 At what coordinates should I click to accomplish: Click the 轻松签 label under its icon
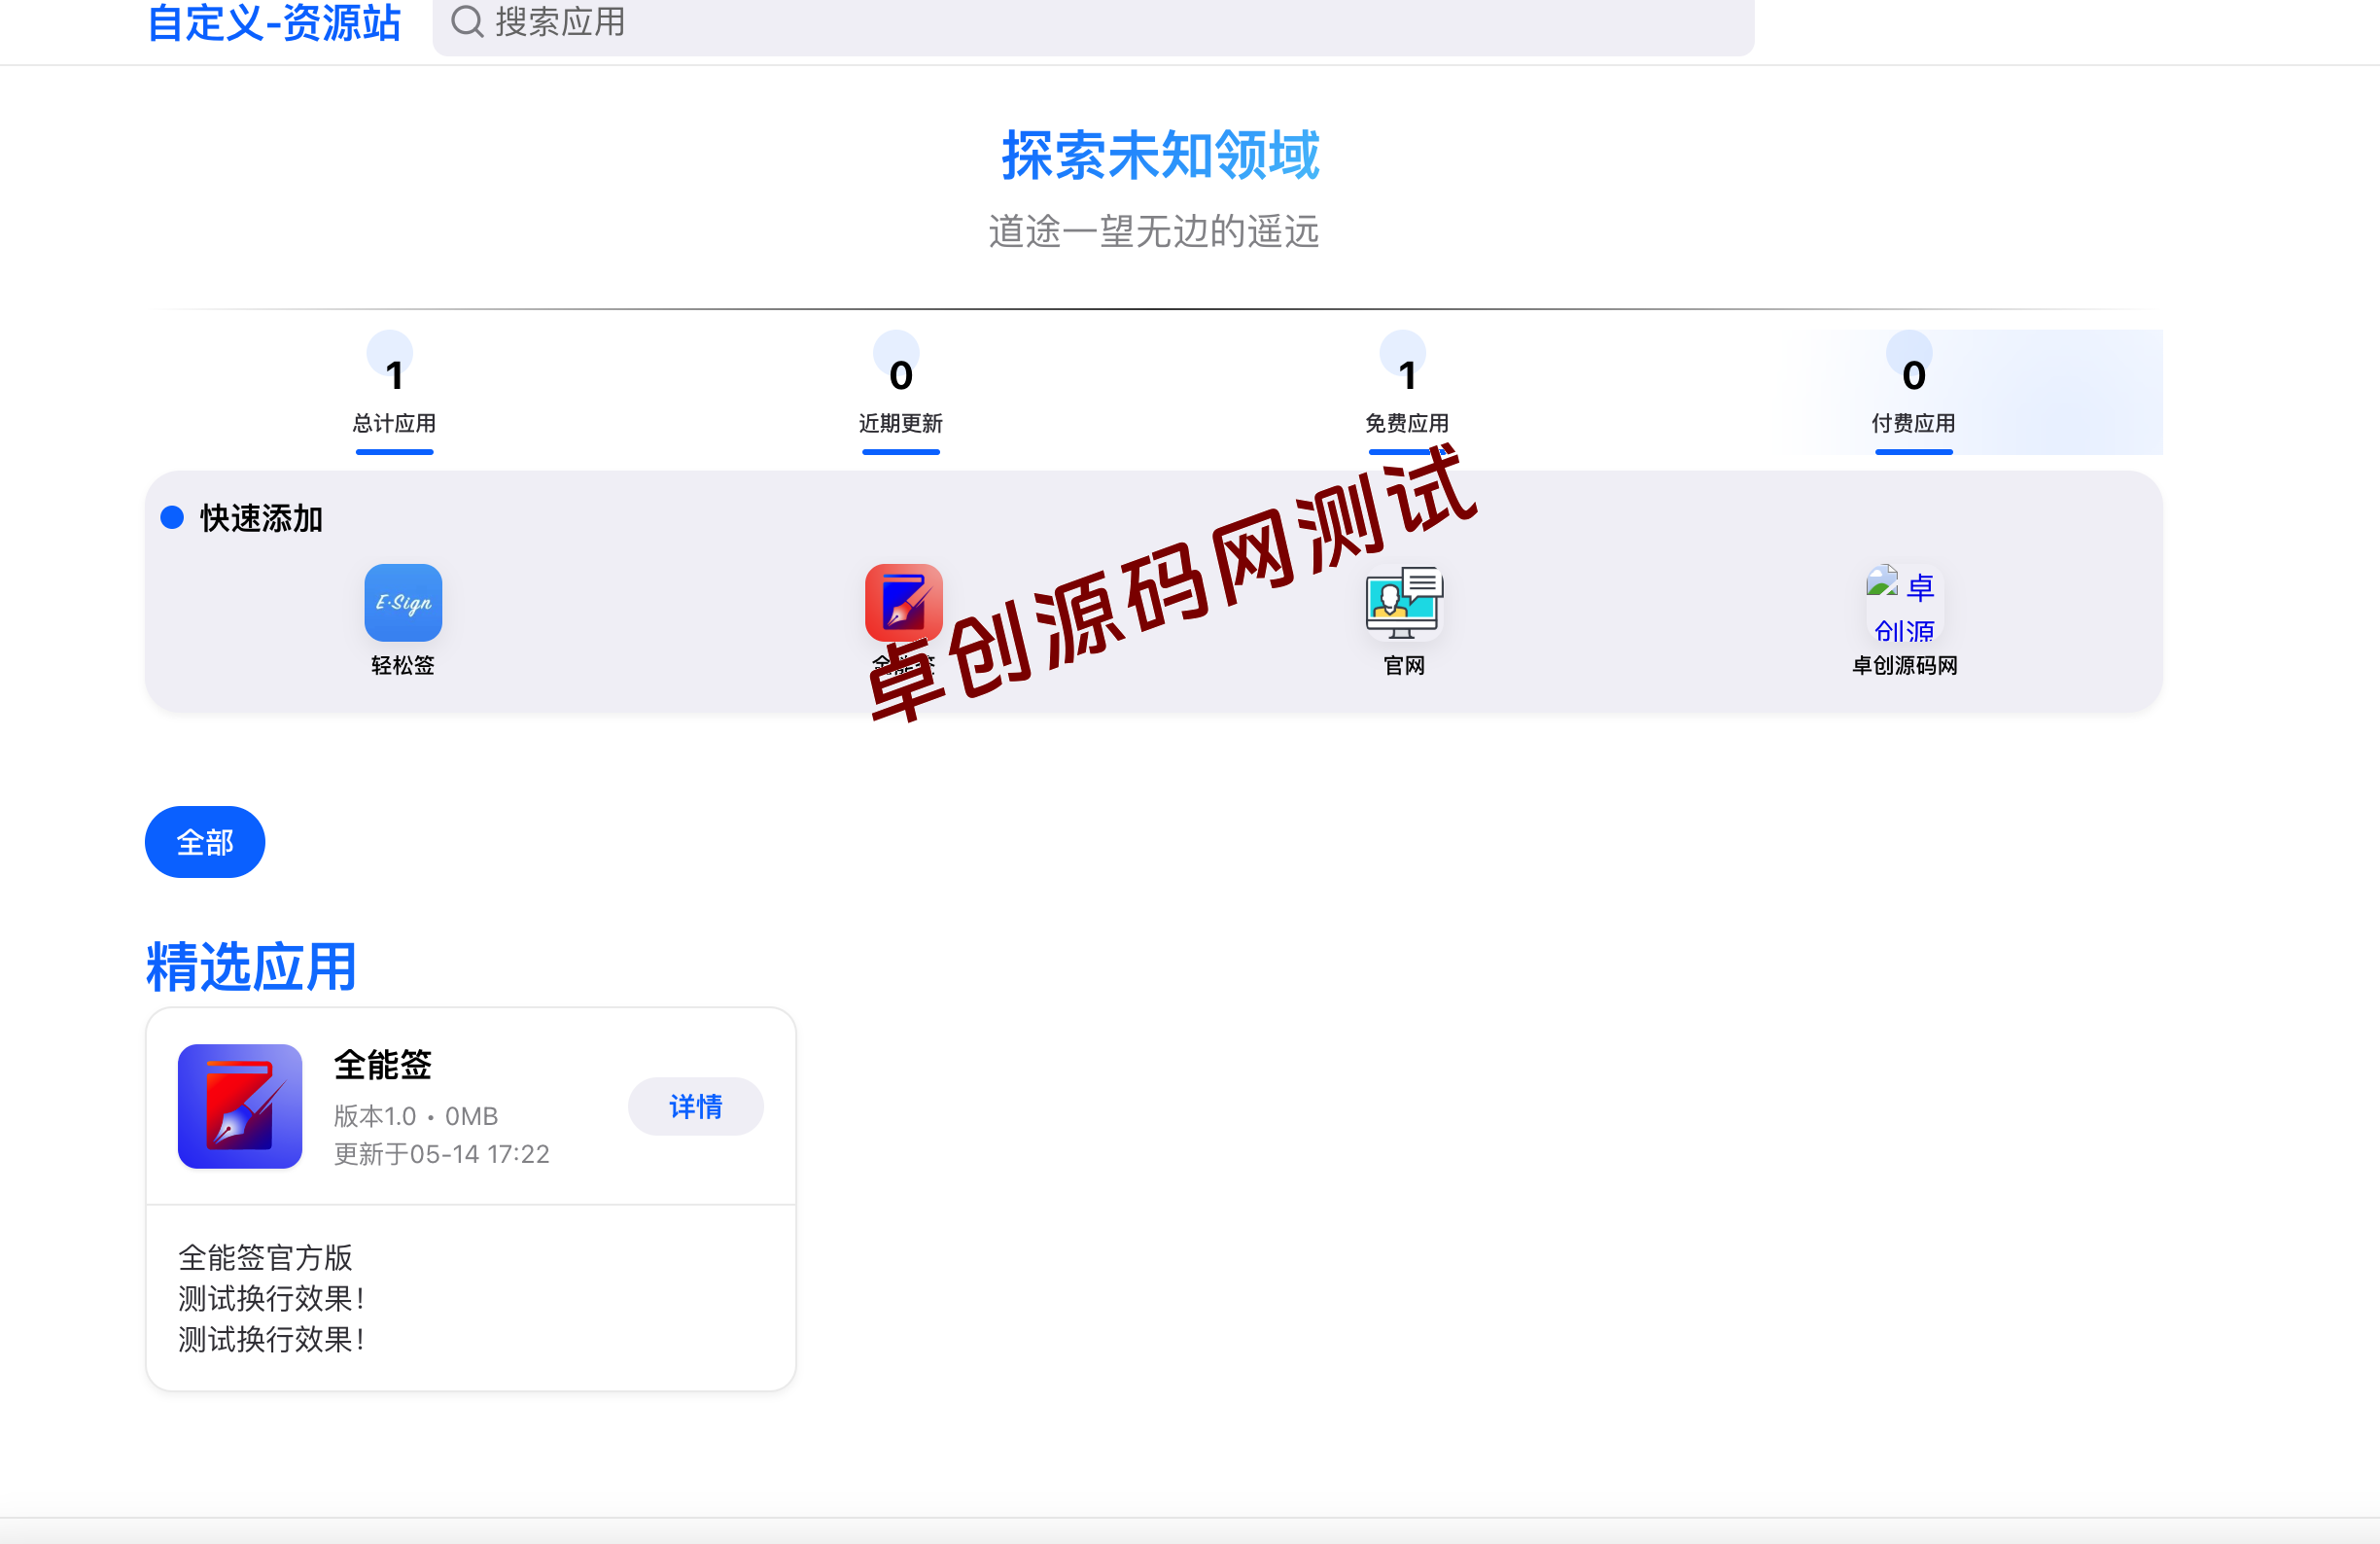(x=403, y=665)
